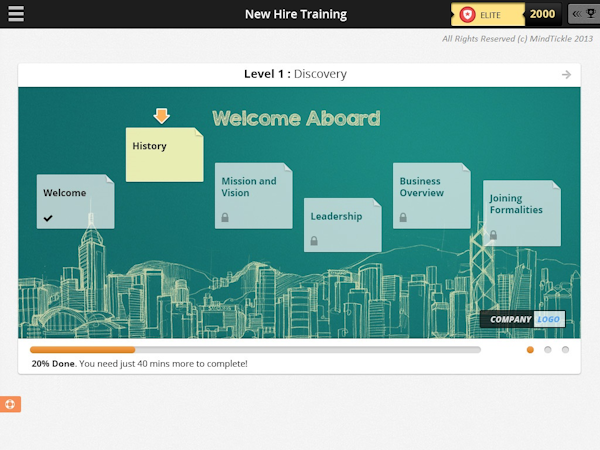Open the completed Welcome note
The image size is (600, 450).
point(75,202)
